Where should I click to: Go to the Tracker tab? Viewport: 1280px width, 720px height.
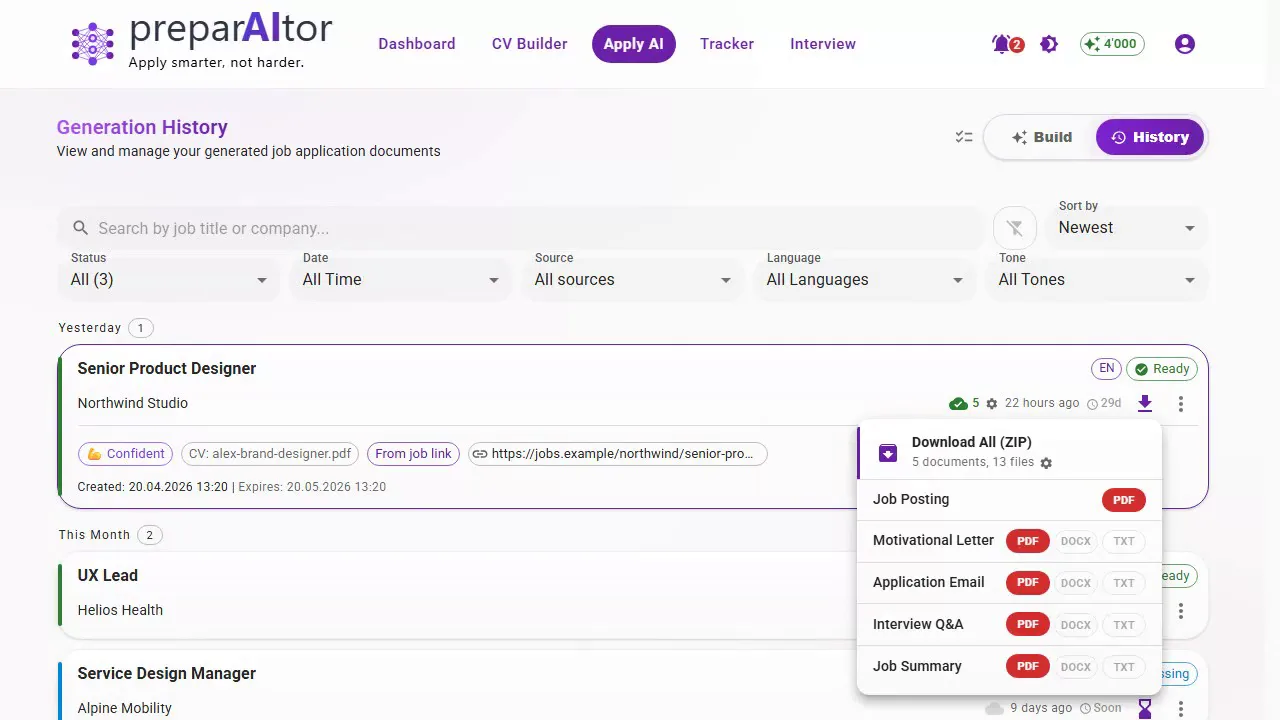727,44
